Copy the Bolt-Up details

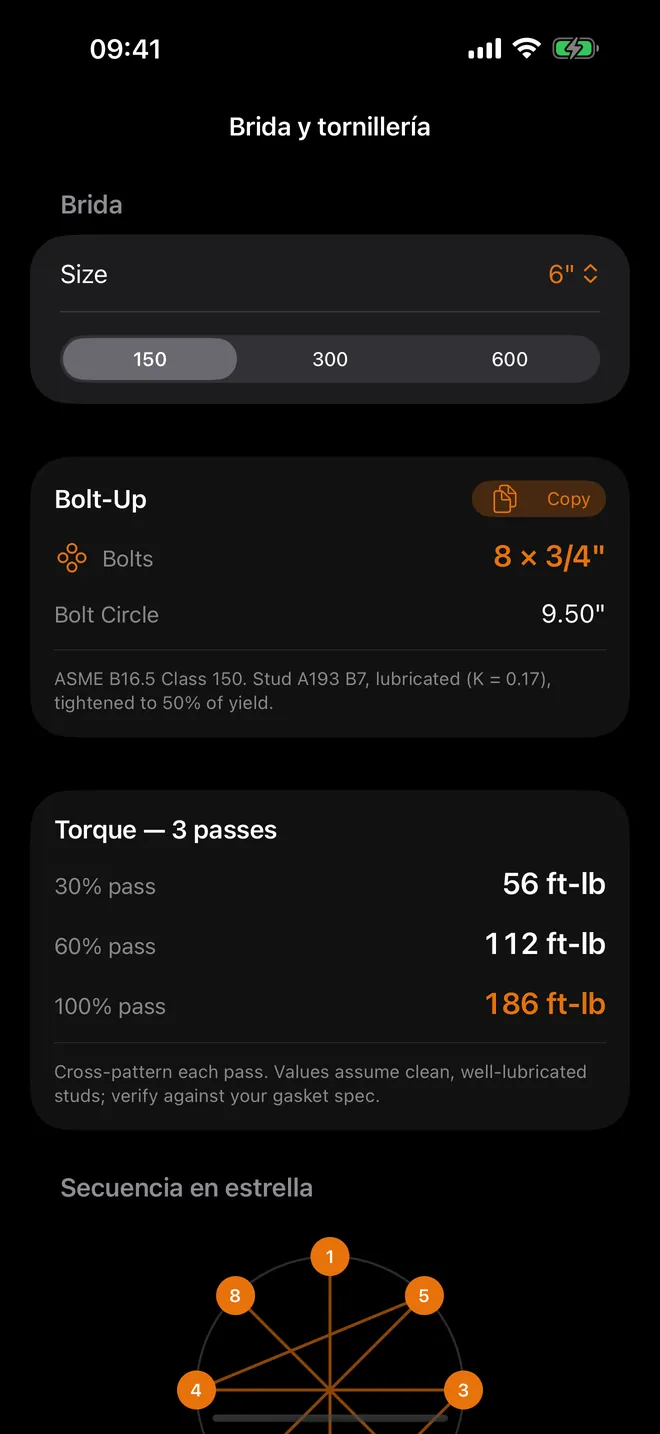pyautogui.click(x=539, y=499)
